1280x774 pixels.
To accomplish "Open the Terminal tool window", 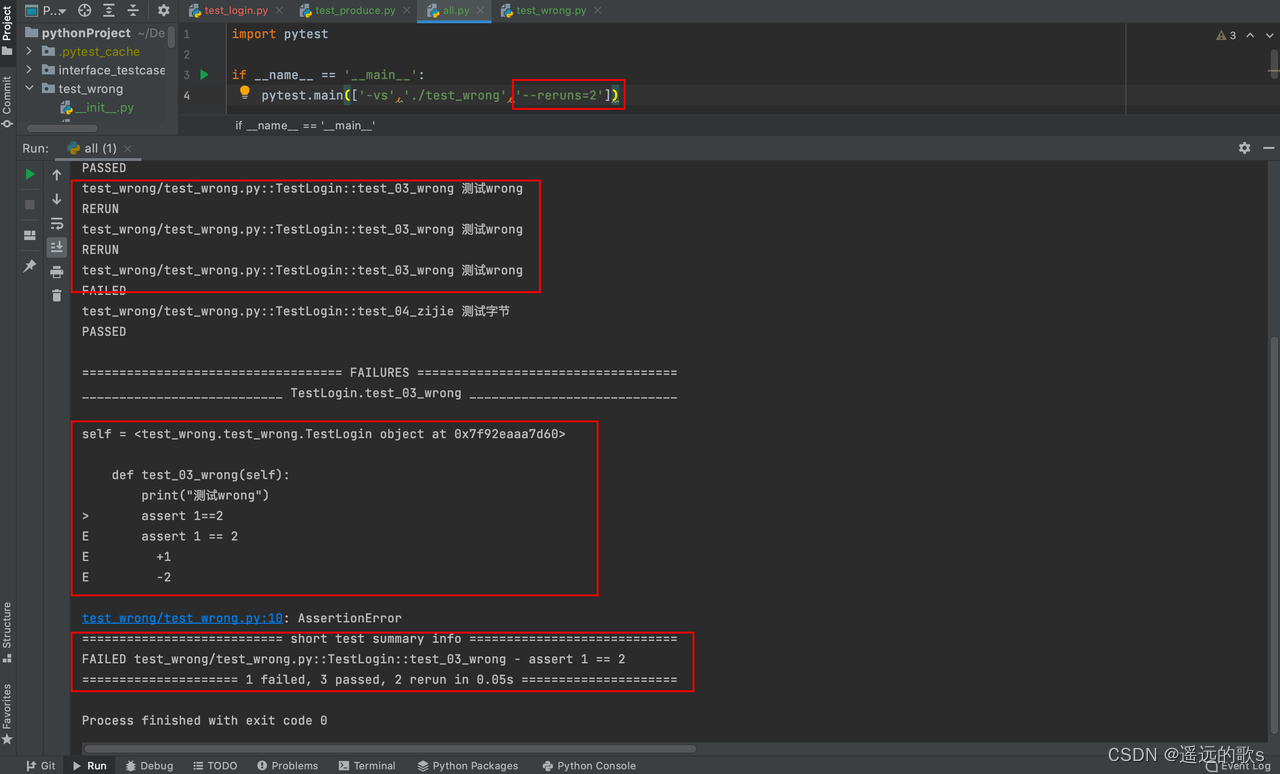I will click(x=367, y=765).
